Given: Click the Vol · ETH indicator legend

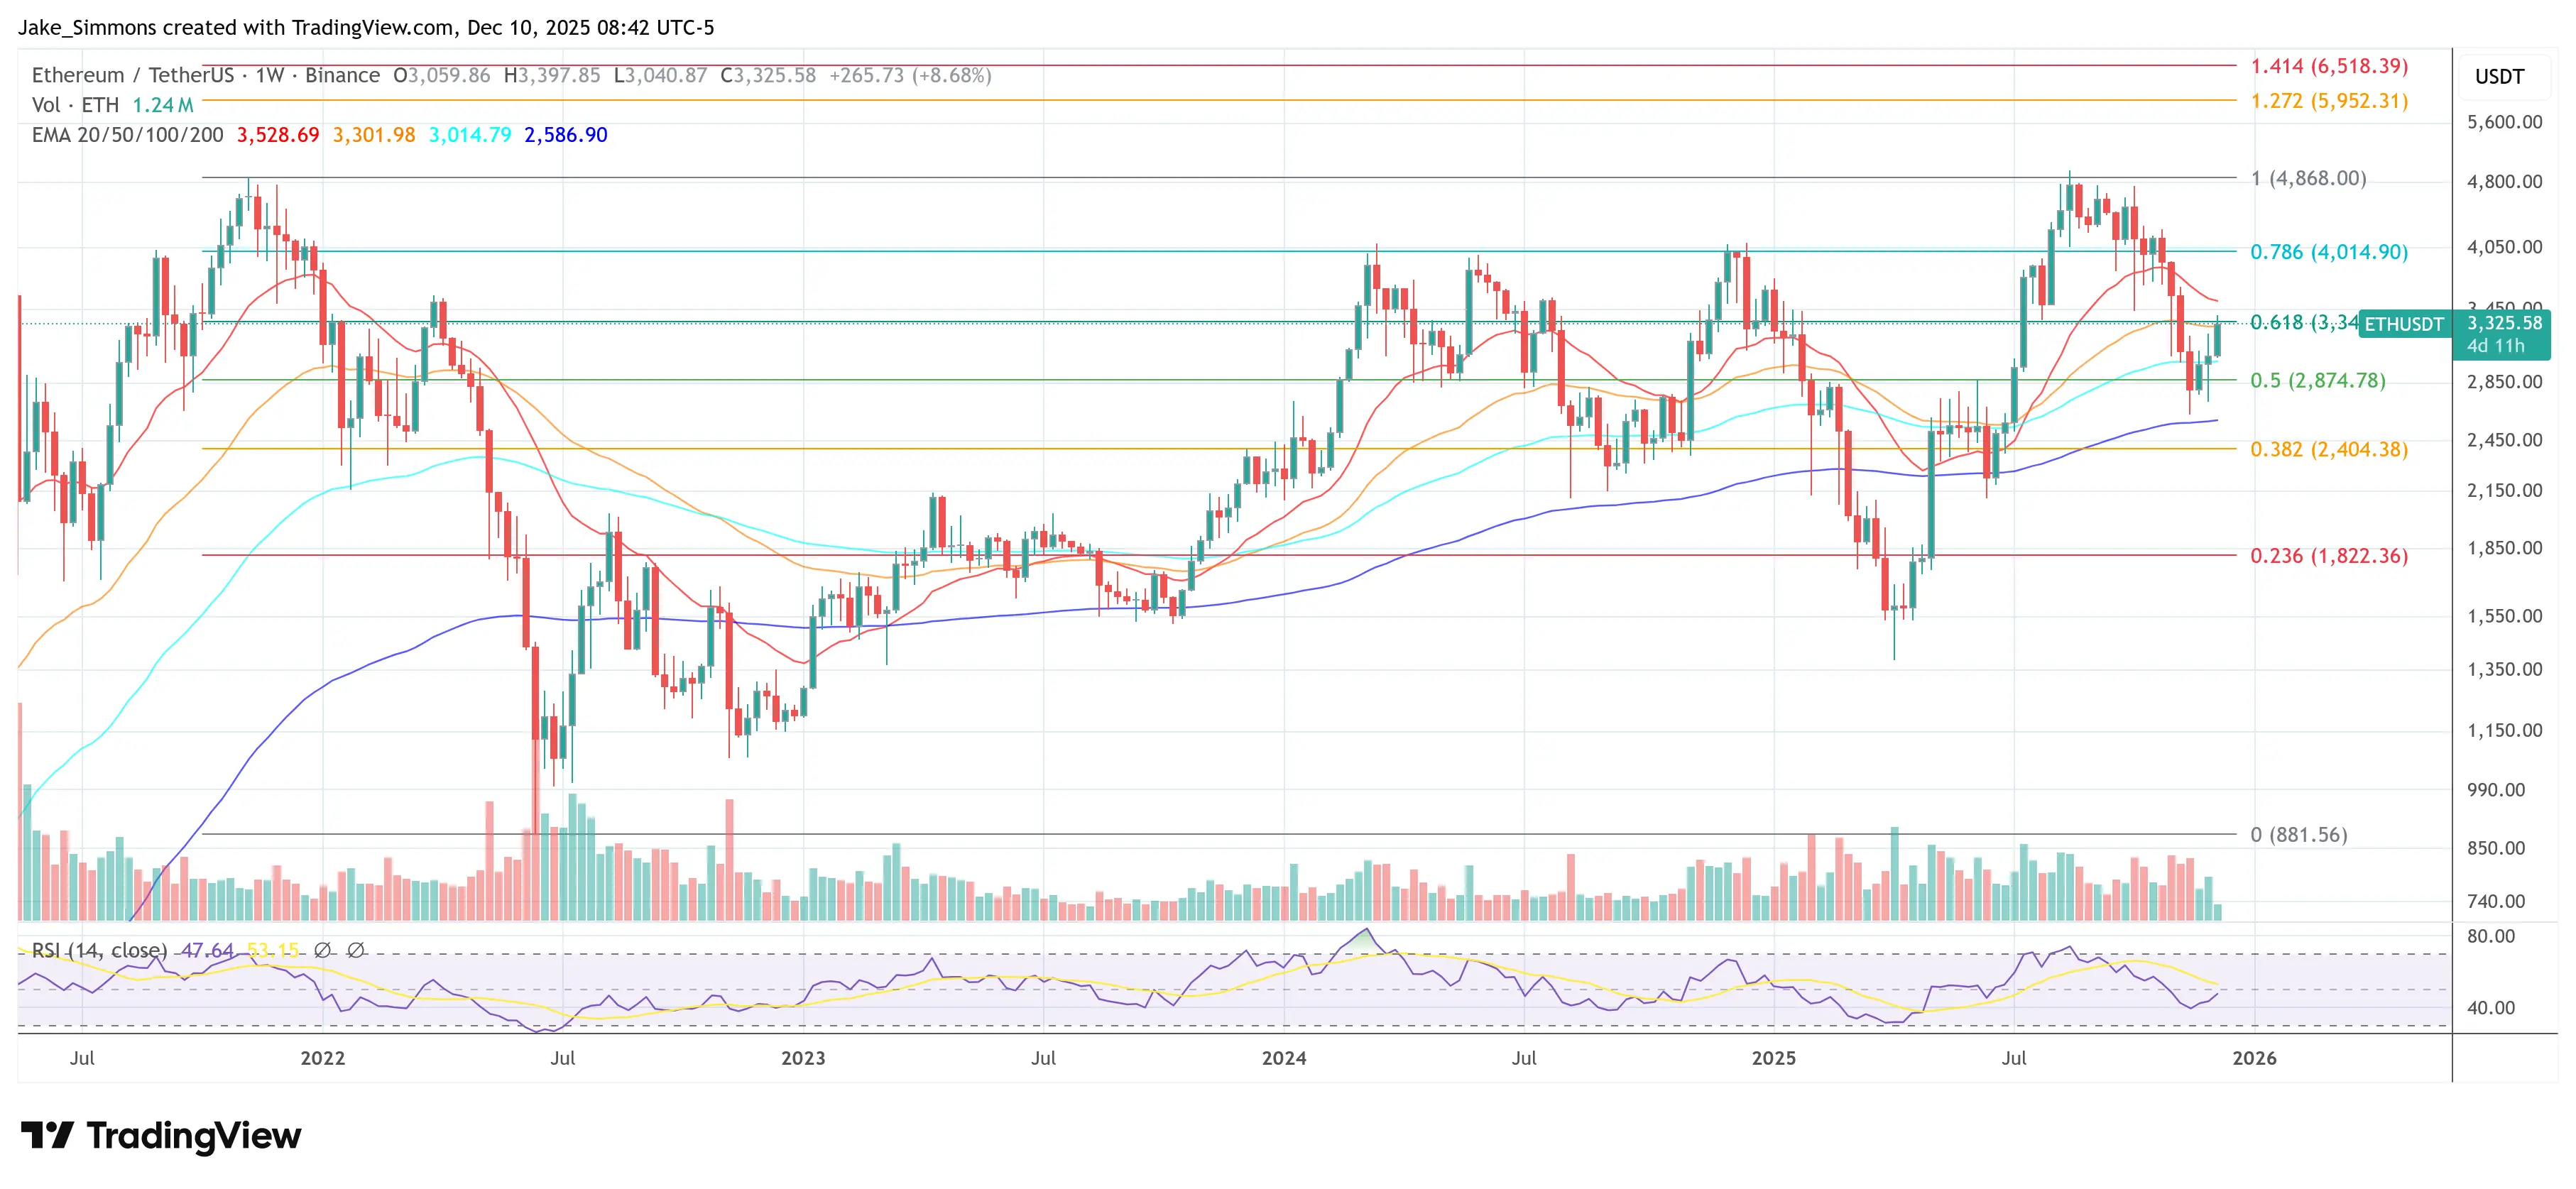Looking at the screenshot, I should [x=75, y=105].
